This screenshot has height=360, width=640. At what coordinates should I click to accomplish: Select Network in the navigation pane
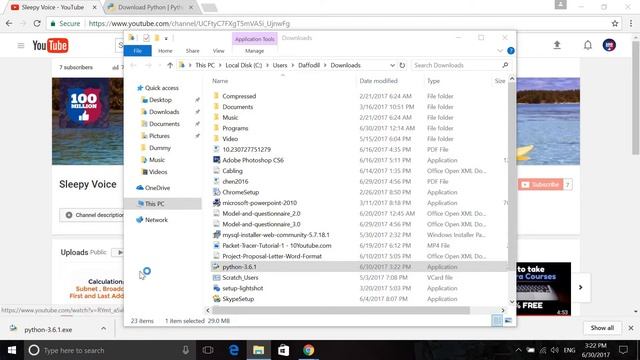[x=156, y=220]
